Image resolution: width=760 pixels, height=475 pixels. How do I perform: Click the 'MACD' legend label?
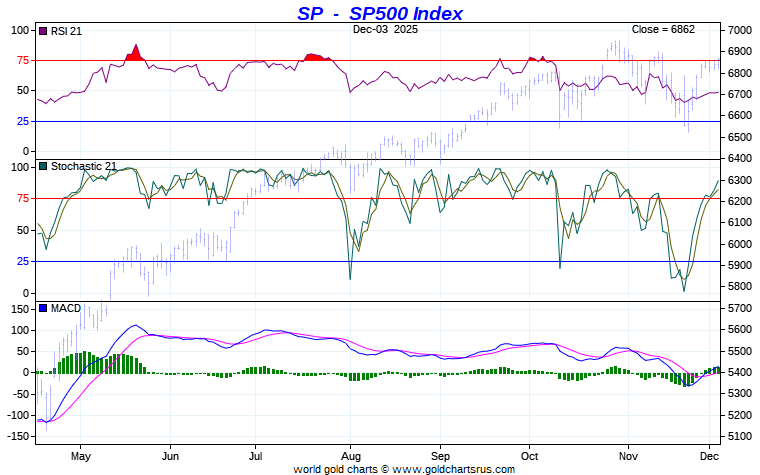[66, 308]
